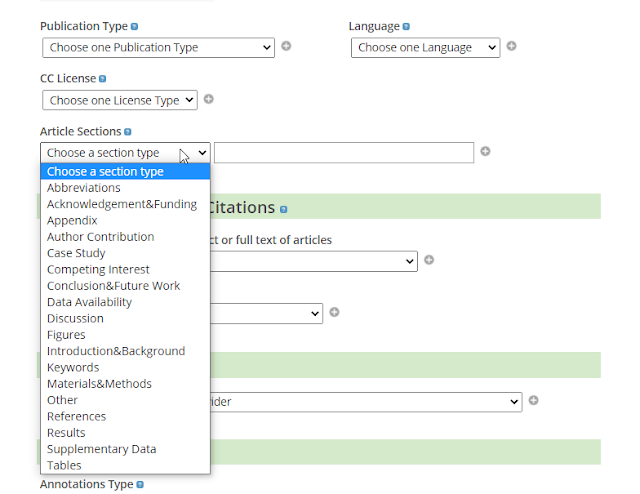Click the plus icon next to License Type
This screenshot has height=494, width=640.
209,99
